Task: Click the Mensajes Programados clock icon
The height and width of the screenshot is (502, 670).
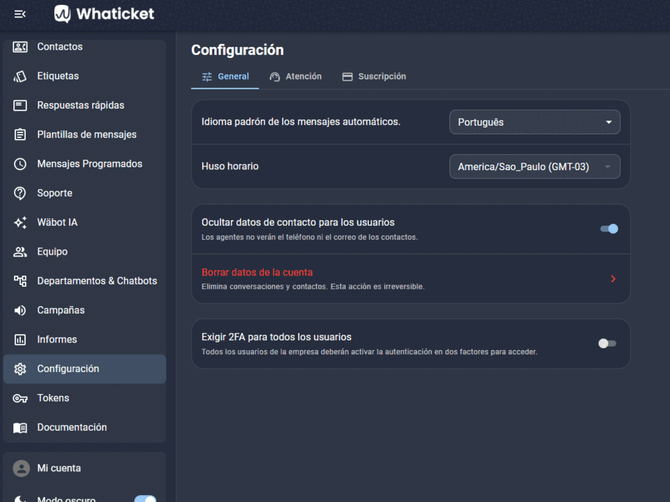Action: (x=20, y=164)
